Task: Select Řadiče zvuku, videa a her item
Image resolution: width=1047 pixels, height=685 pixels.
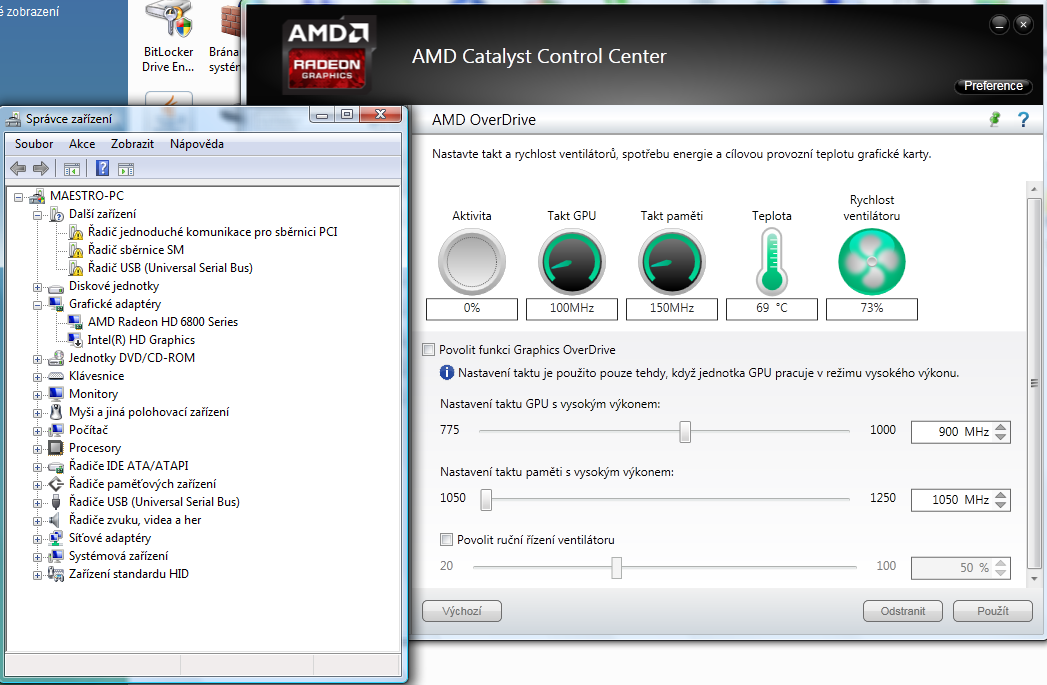Action: pos(135,520)
